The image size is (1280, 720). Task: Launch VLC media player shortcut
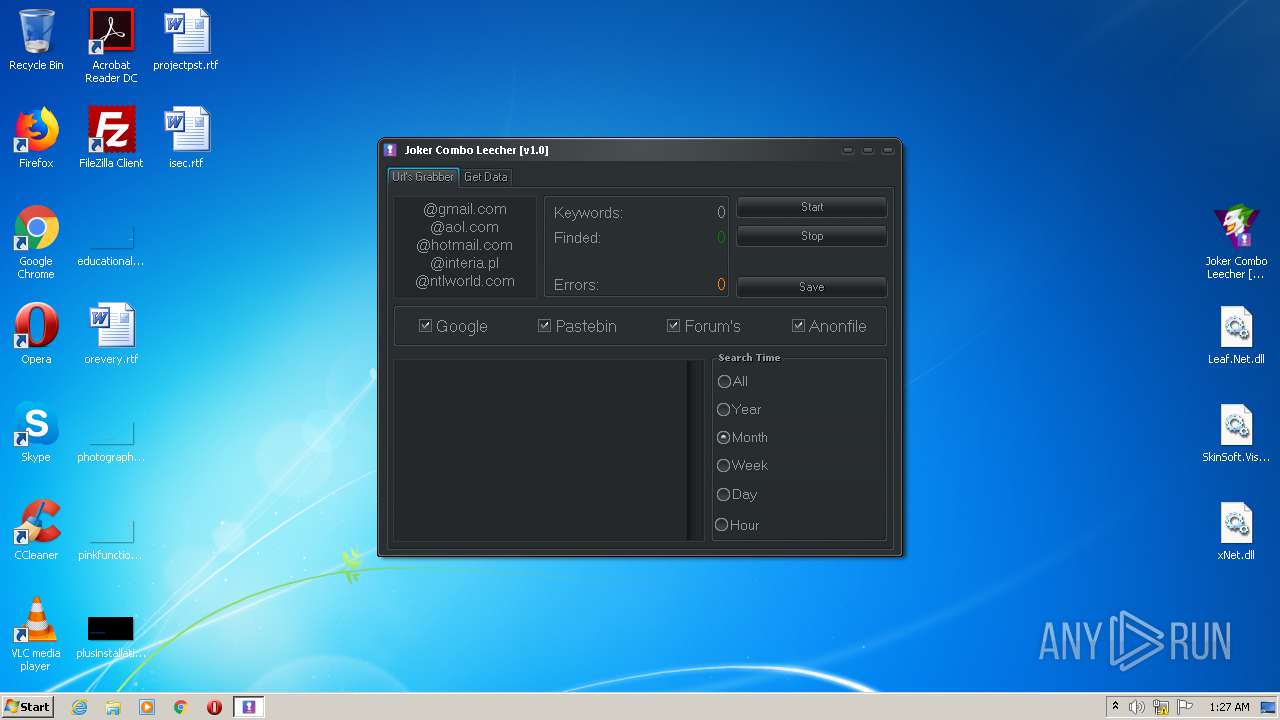[36, 634]
